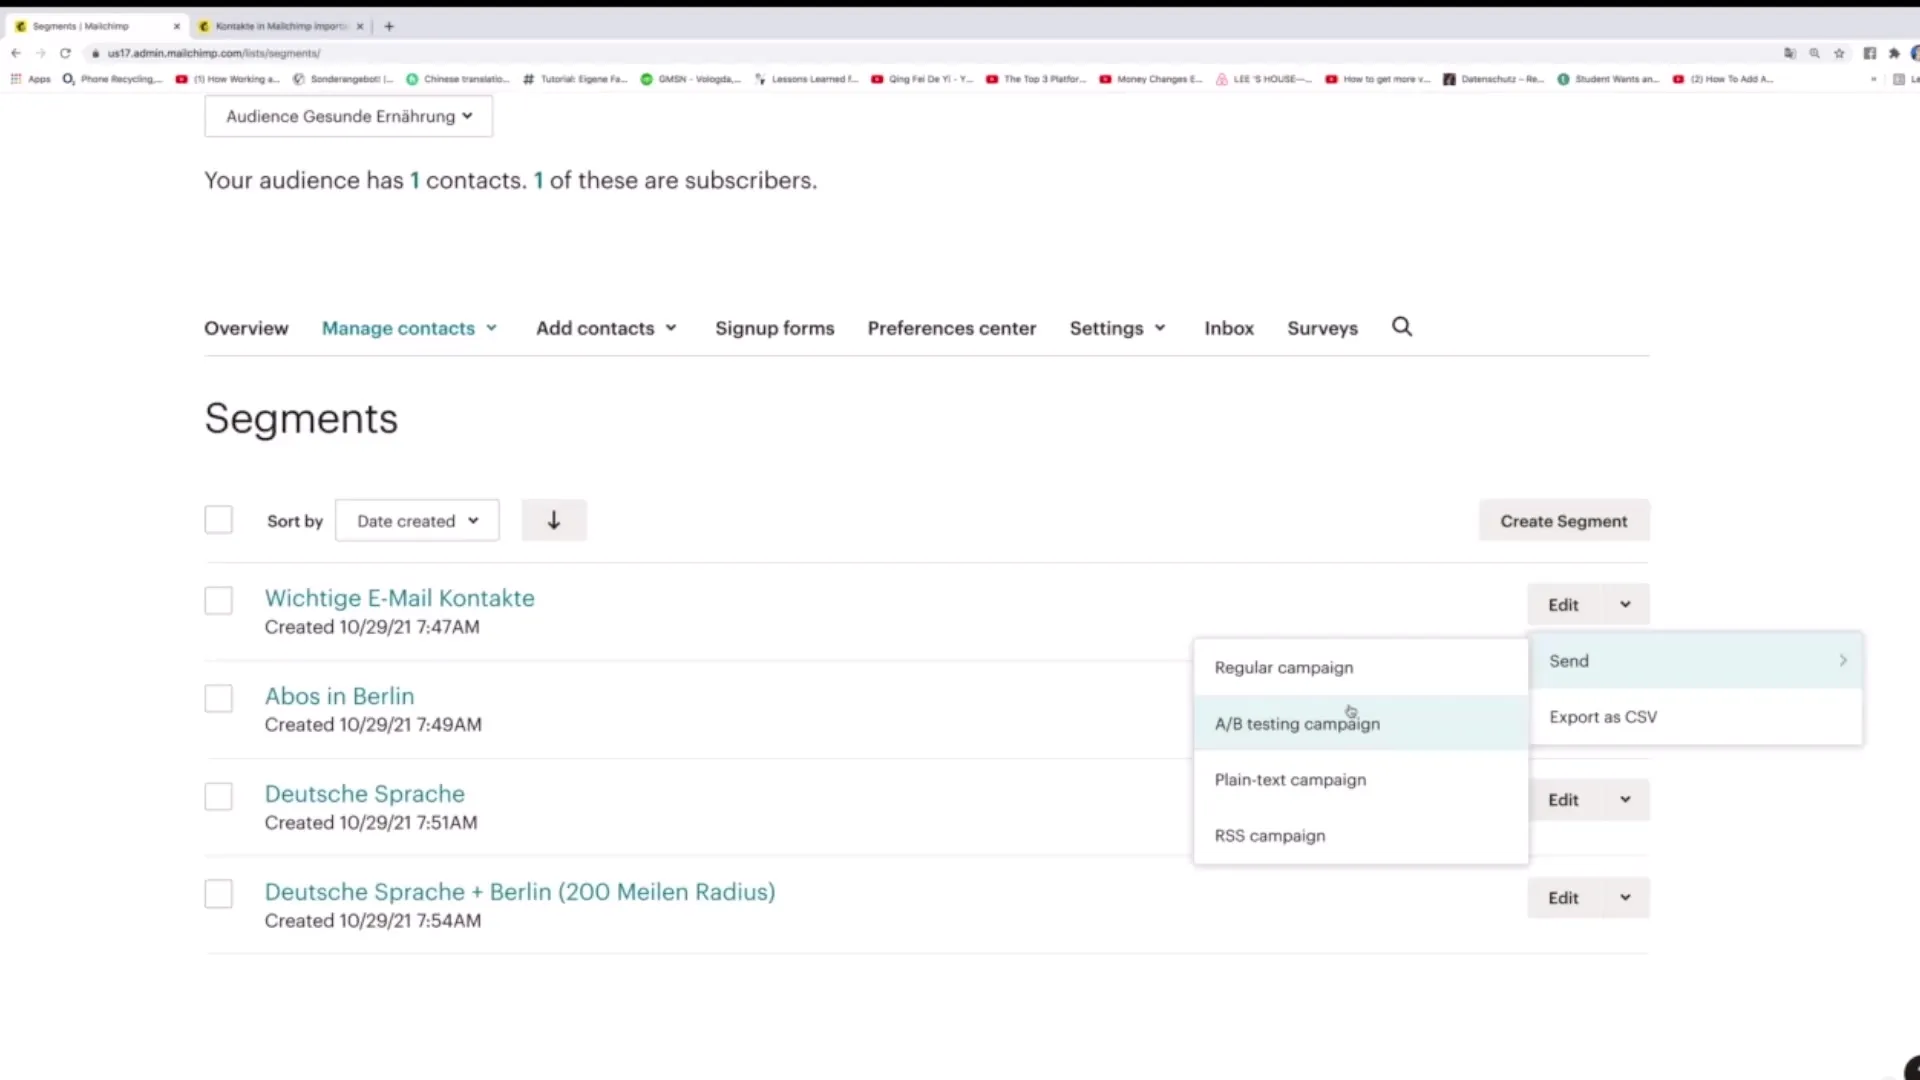The image size is (1920, 1080).
Task: Click the translate page icon
Action: click(x=1790, y=53)
